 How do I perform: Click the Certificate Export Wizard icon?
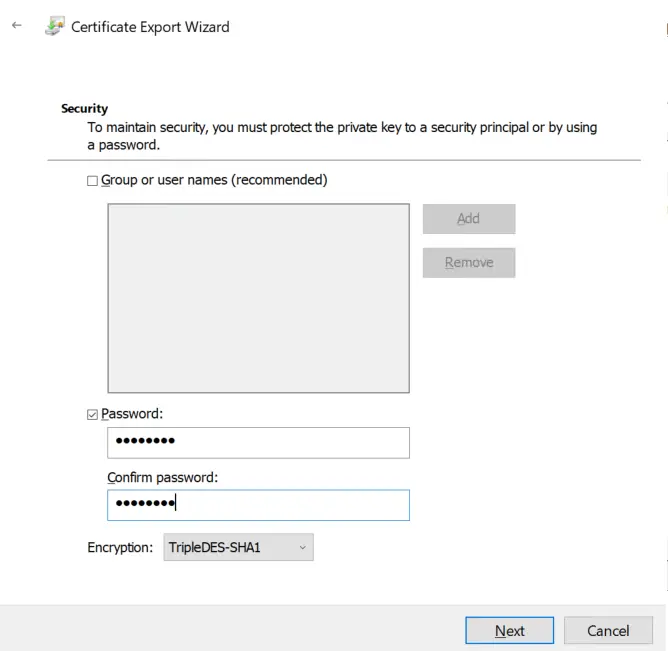point(54,27)
